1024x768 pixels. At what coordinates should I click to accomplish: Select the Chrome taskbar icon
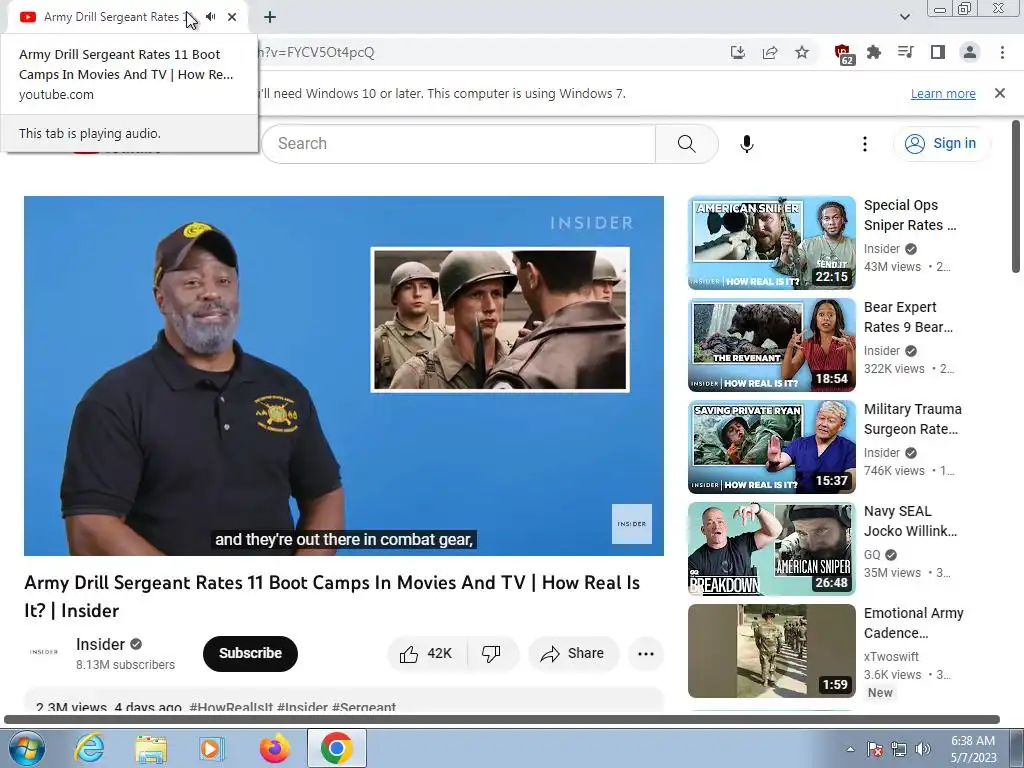[x=336, y=748]
